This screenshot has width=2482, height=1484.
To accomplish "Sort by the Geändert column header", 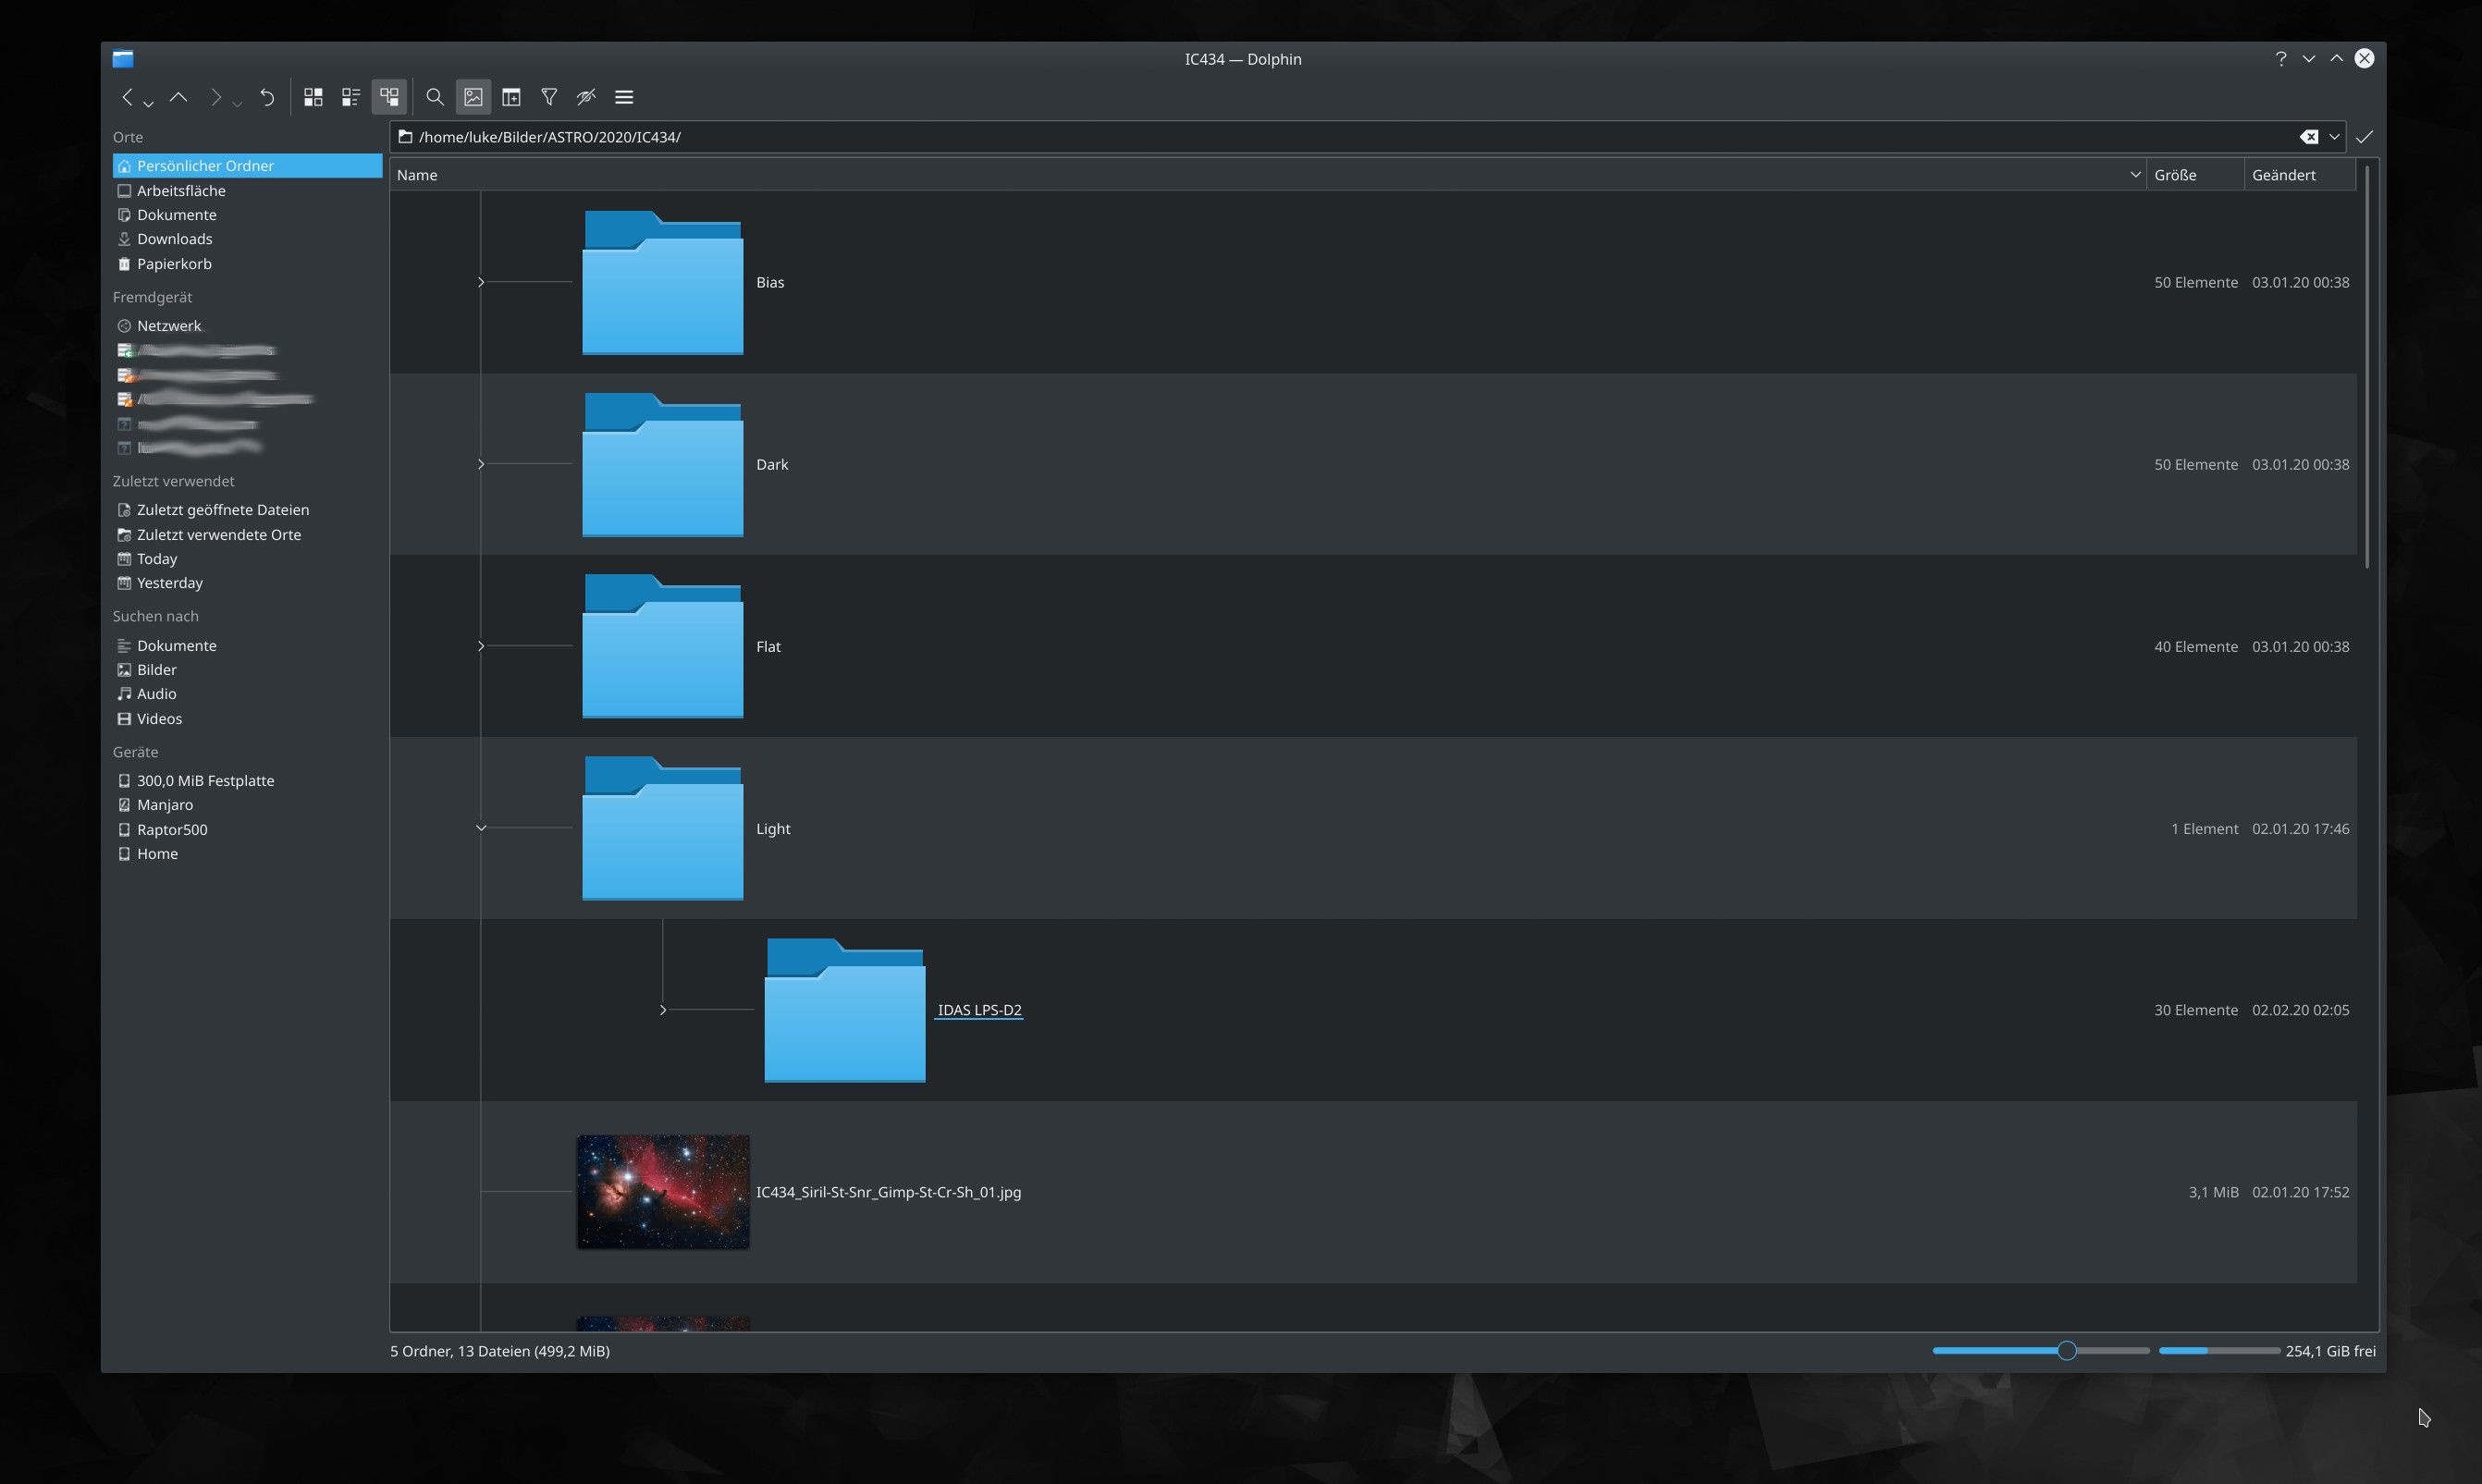I will point(2283,175).
